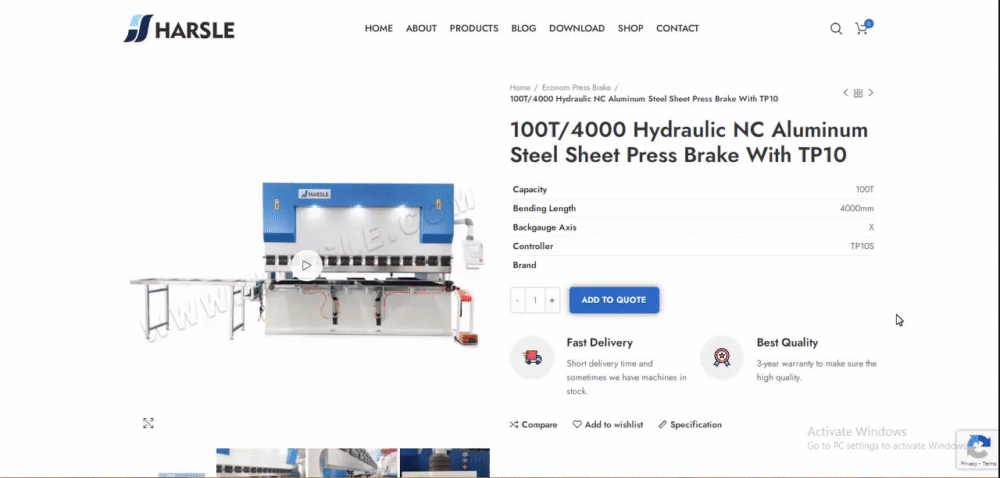Viewport: 1000px width, 478px height.
Task: Click the 'Capacity' label
Action: tap(530, 189)
